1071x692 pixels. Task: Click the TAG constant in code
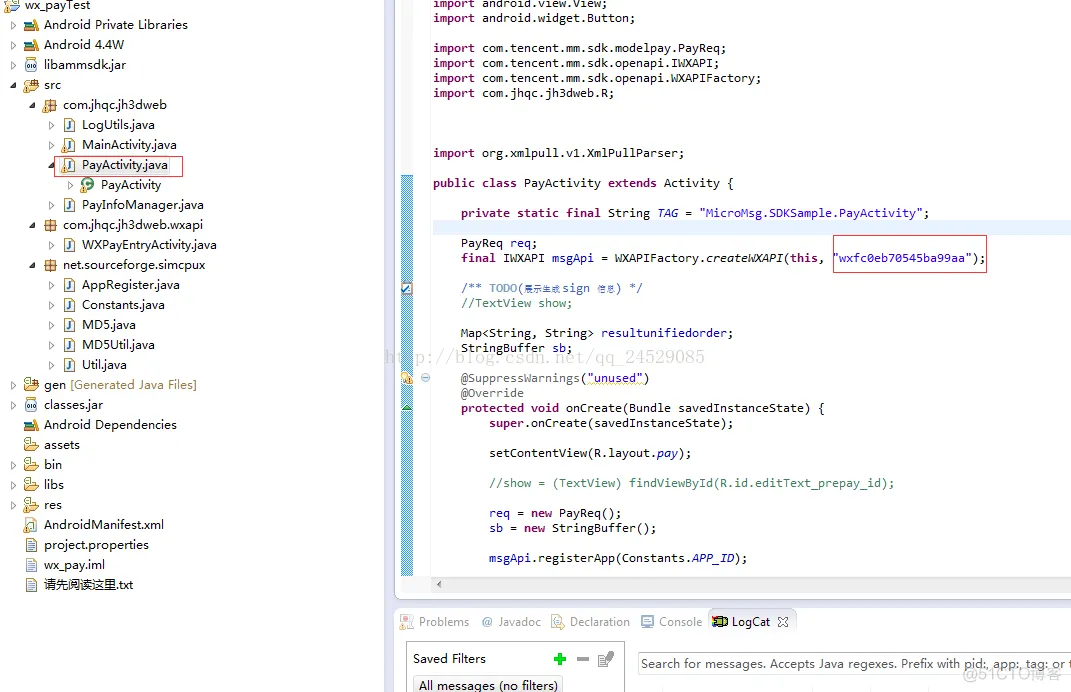pos(667,213)
